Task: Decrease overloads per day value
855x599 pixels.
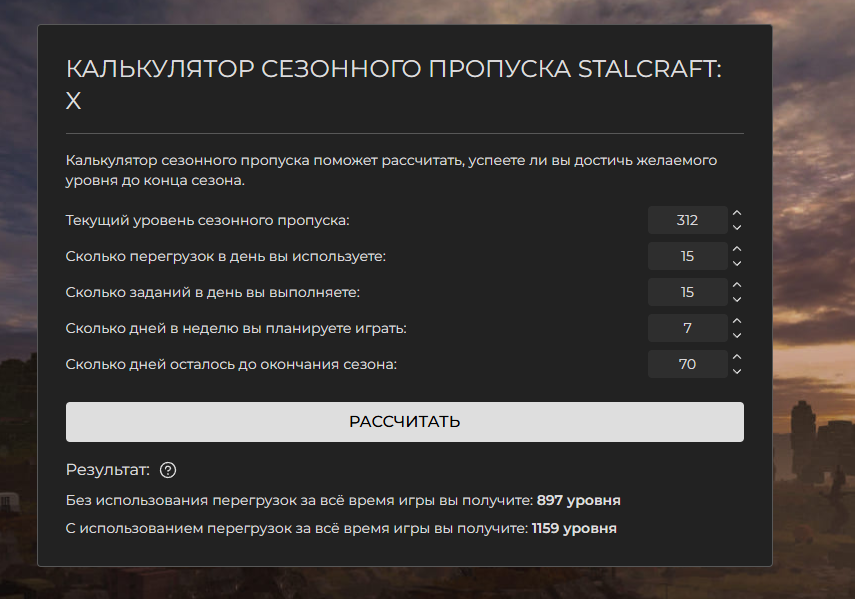Action: click(737, 263)
